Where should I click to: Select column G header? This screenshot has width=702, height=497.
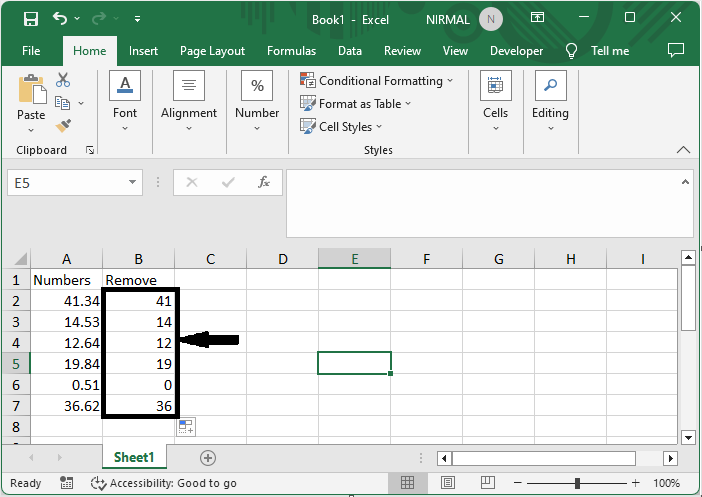tap(498, 259)
